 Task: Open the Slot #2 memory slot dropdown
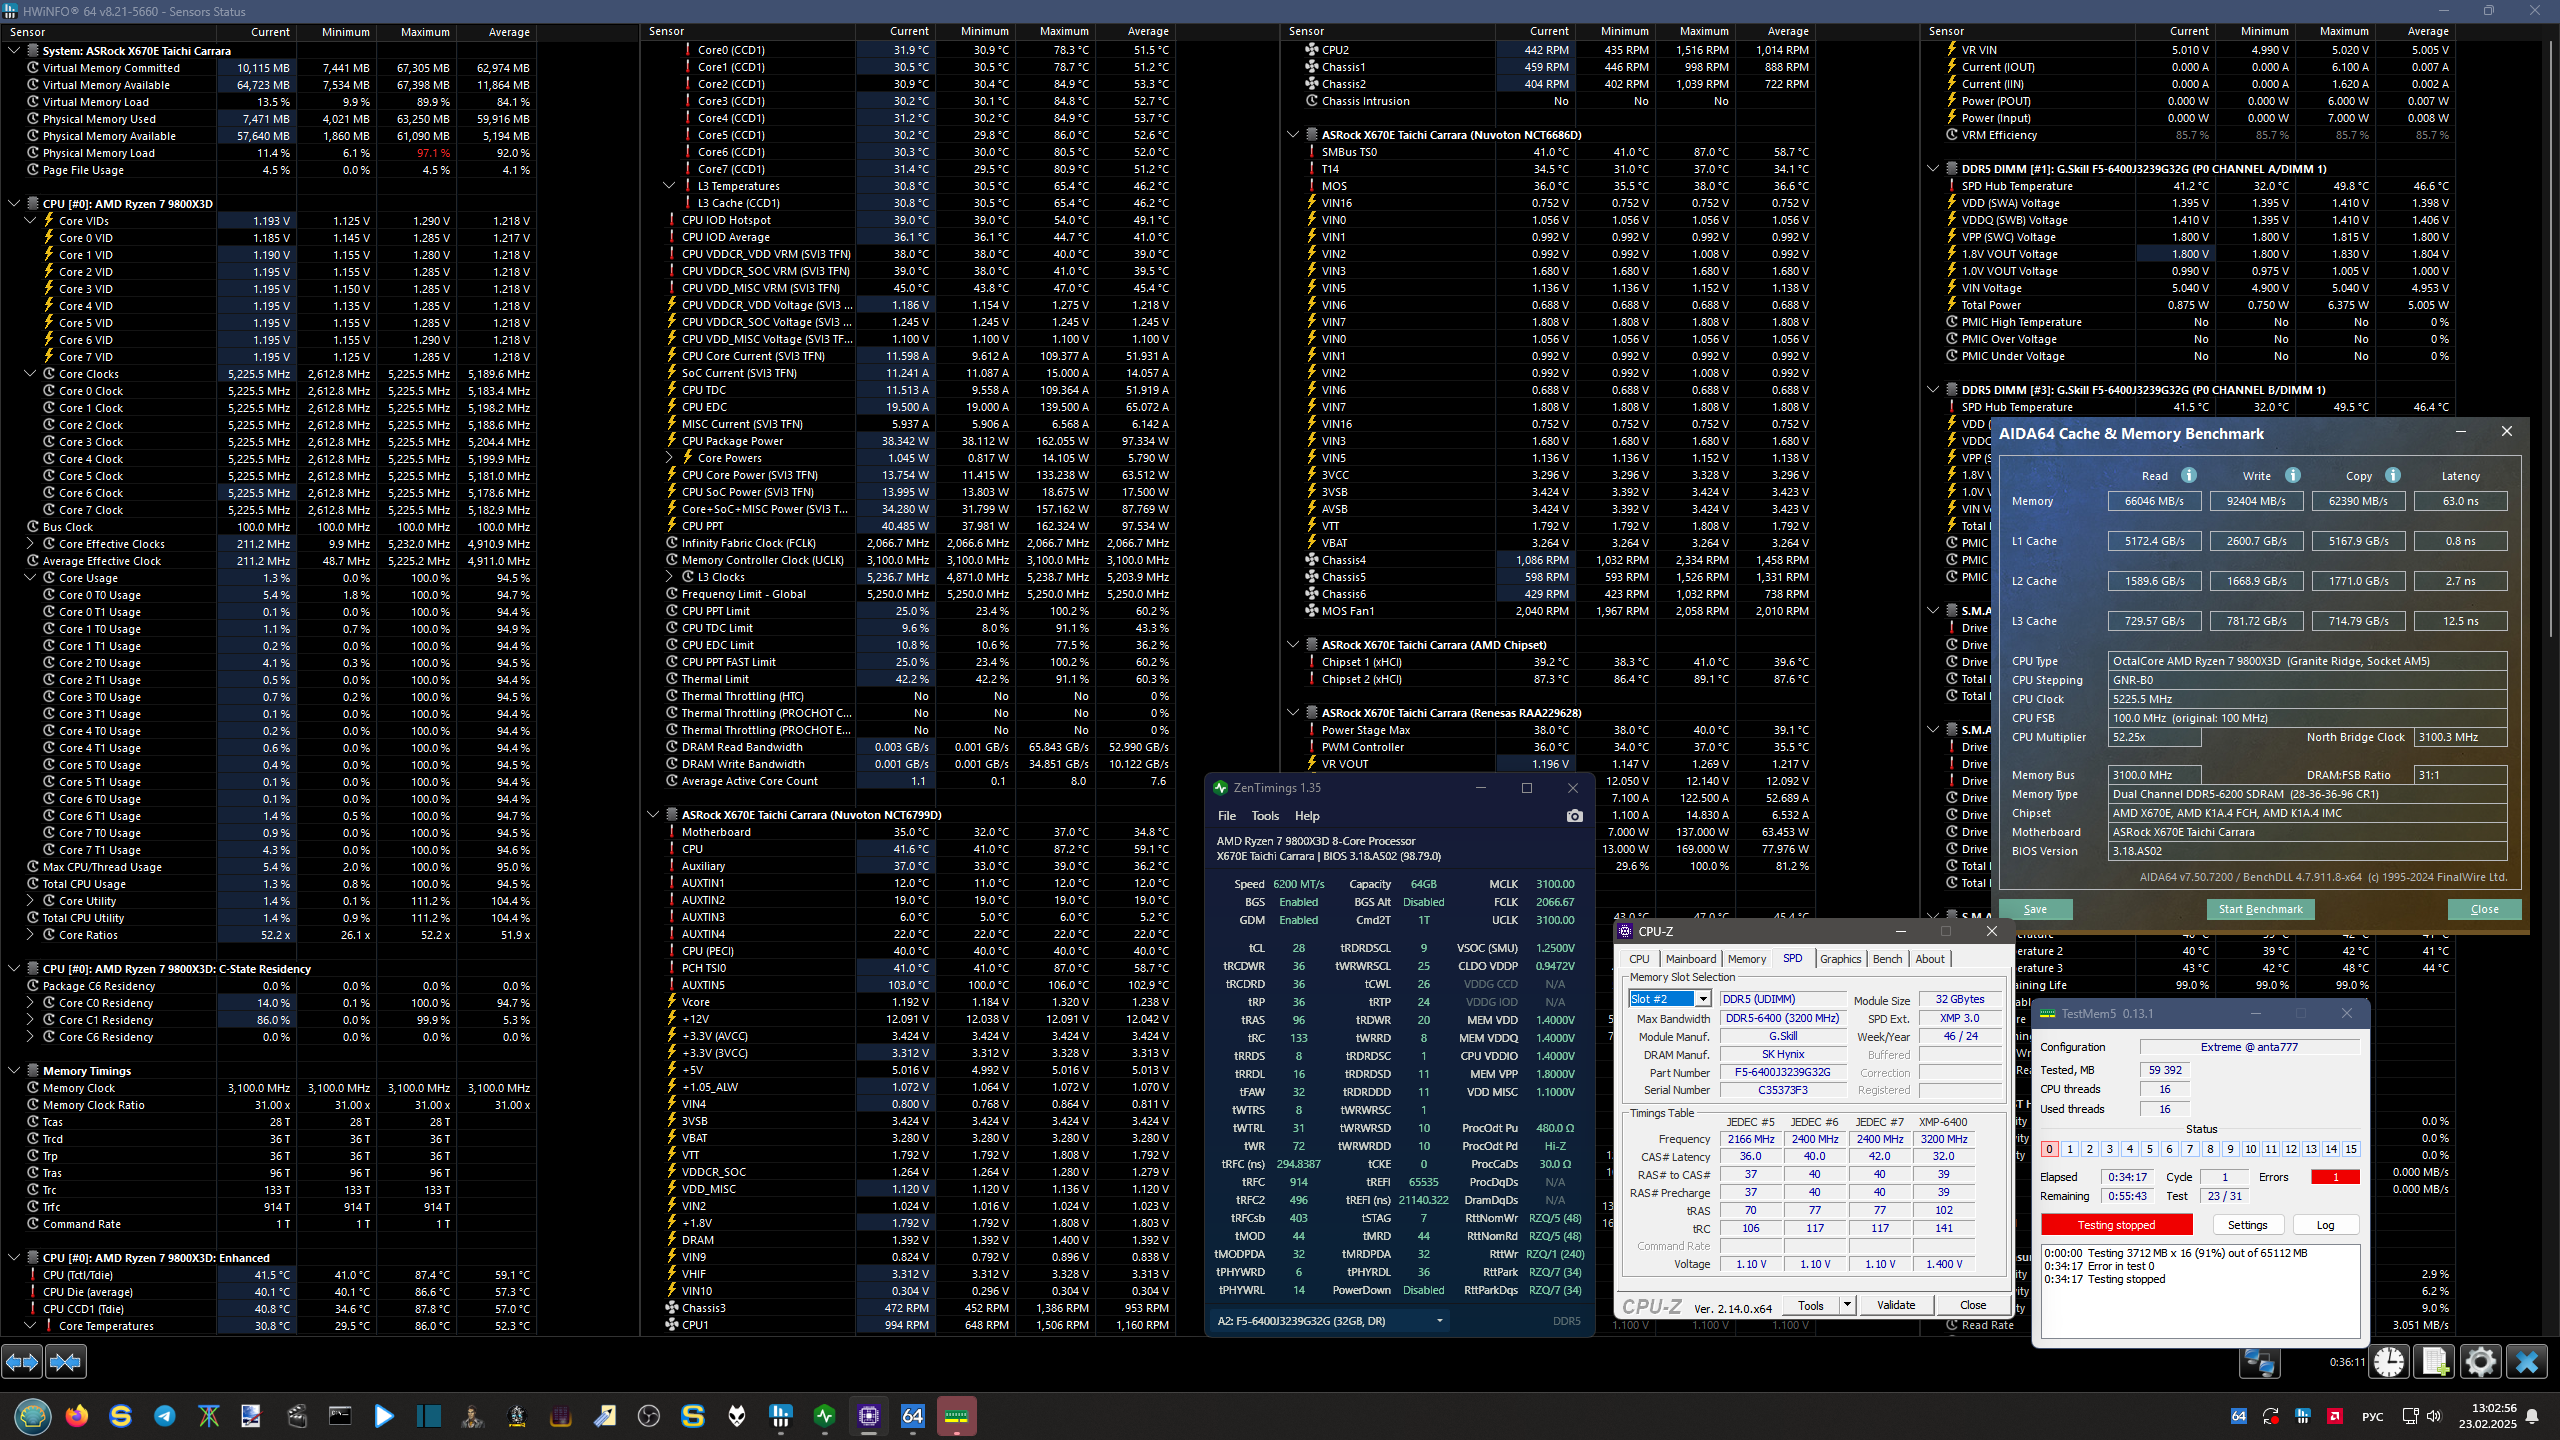click(1702, 999)
